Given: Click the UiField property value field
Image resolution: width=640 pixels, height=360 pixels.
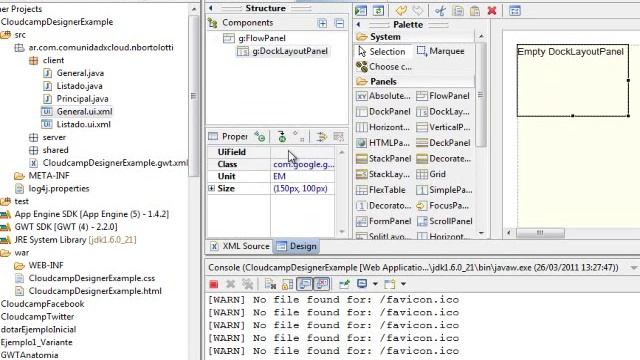Looking at the screenshot, I should pyautogui.click(x=302, y=152).
